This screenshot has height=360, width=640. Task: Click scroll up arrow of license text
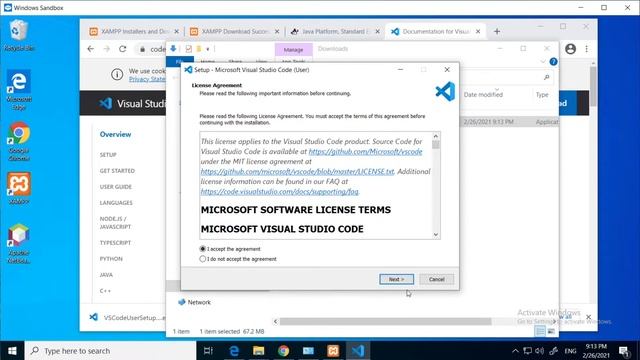click(436, 136)
